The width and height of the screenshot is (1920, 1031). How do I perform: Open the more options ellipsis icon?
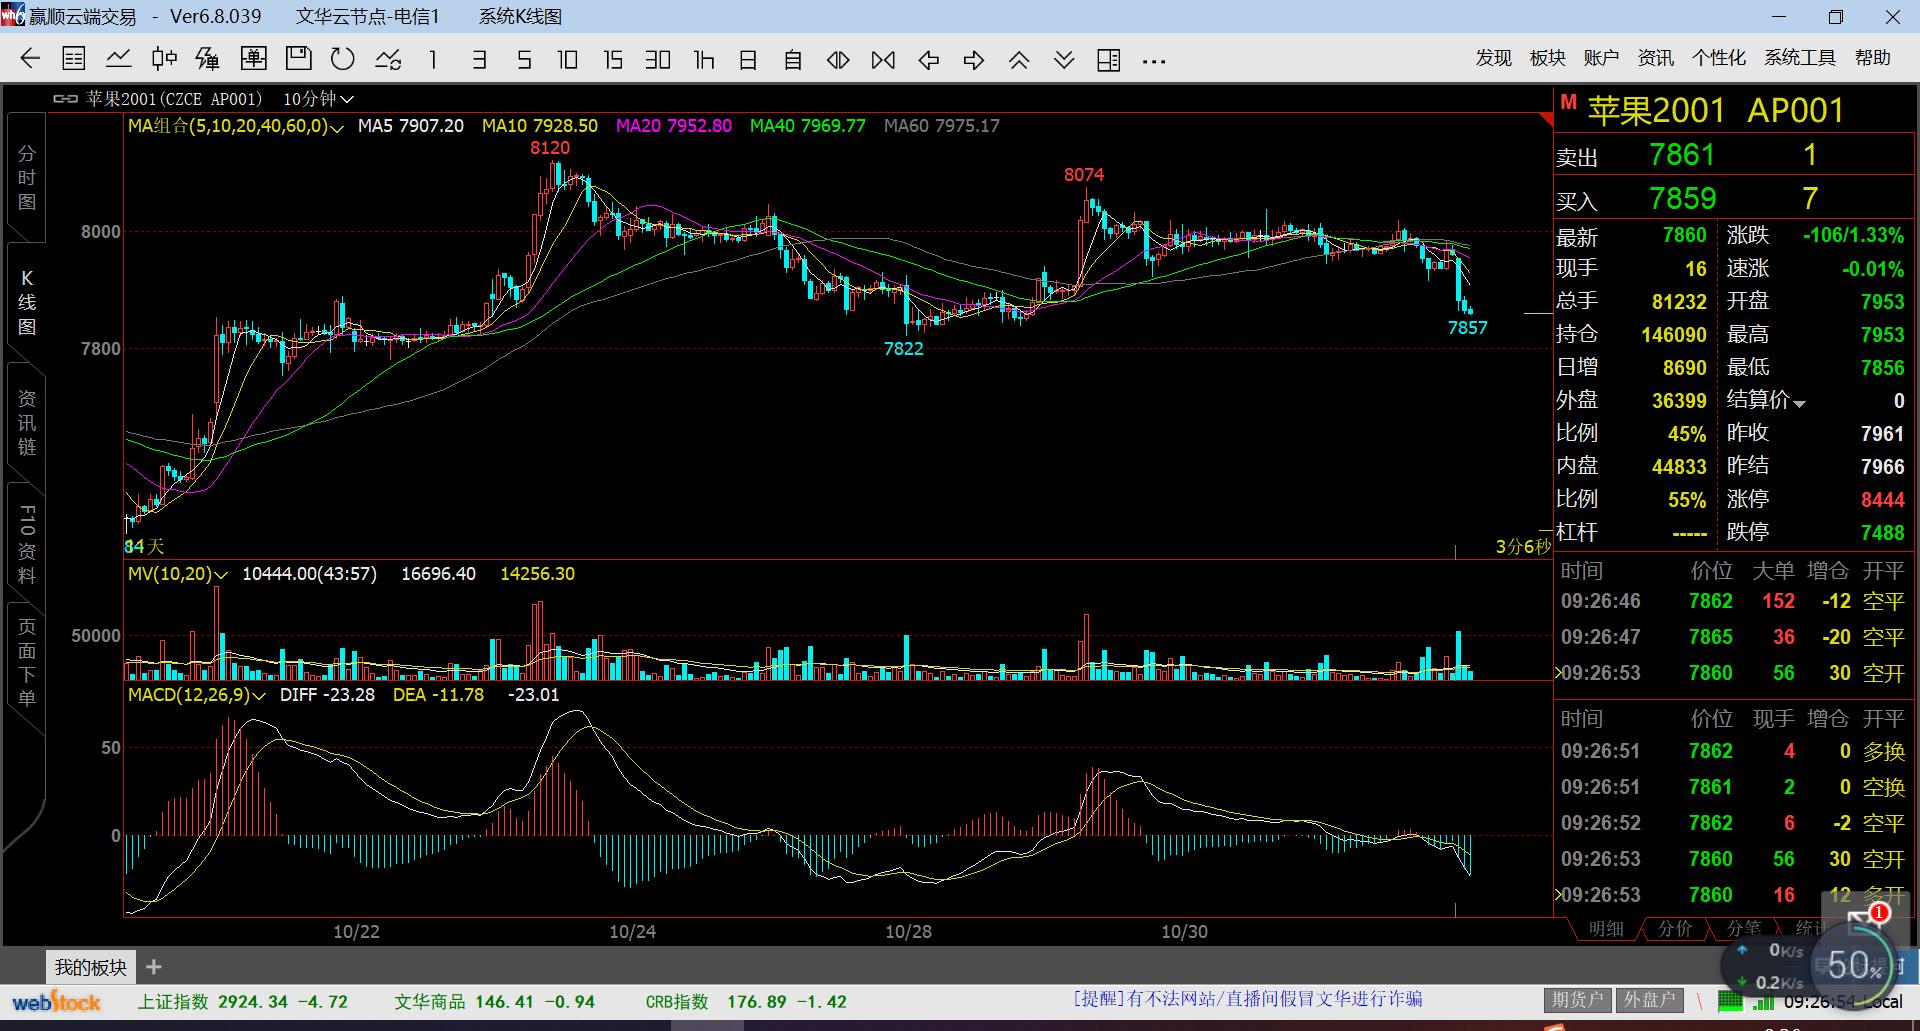pyautogui.click(x=1154, y=61)
